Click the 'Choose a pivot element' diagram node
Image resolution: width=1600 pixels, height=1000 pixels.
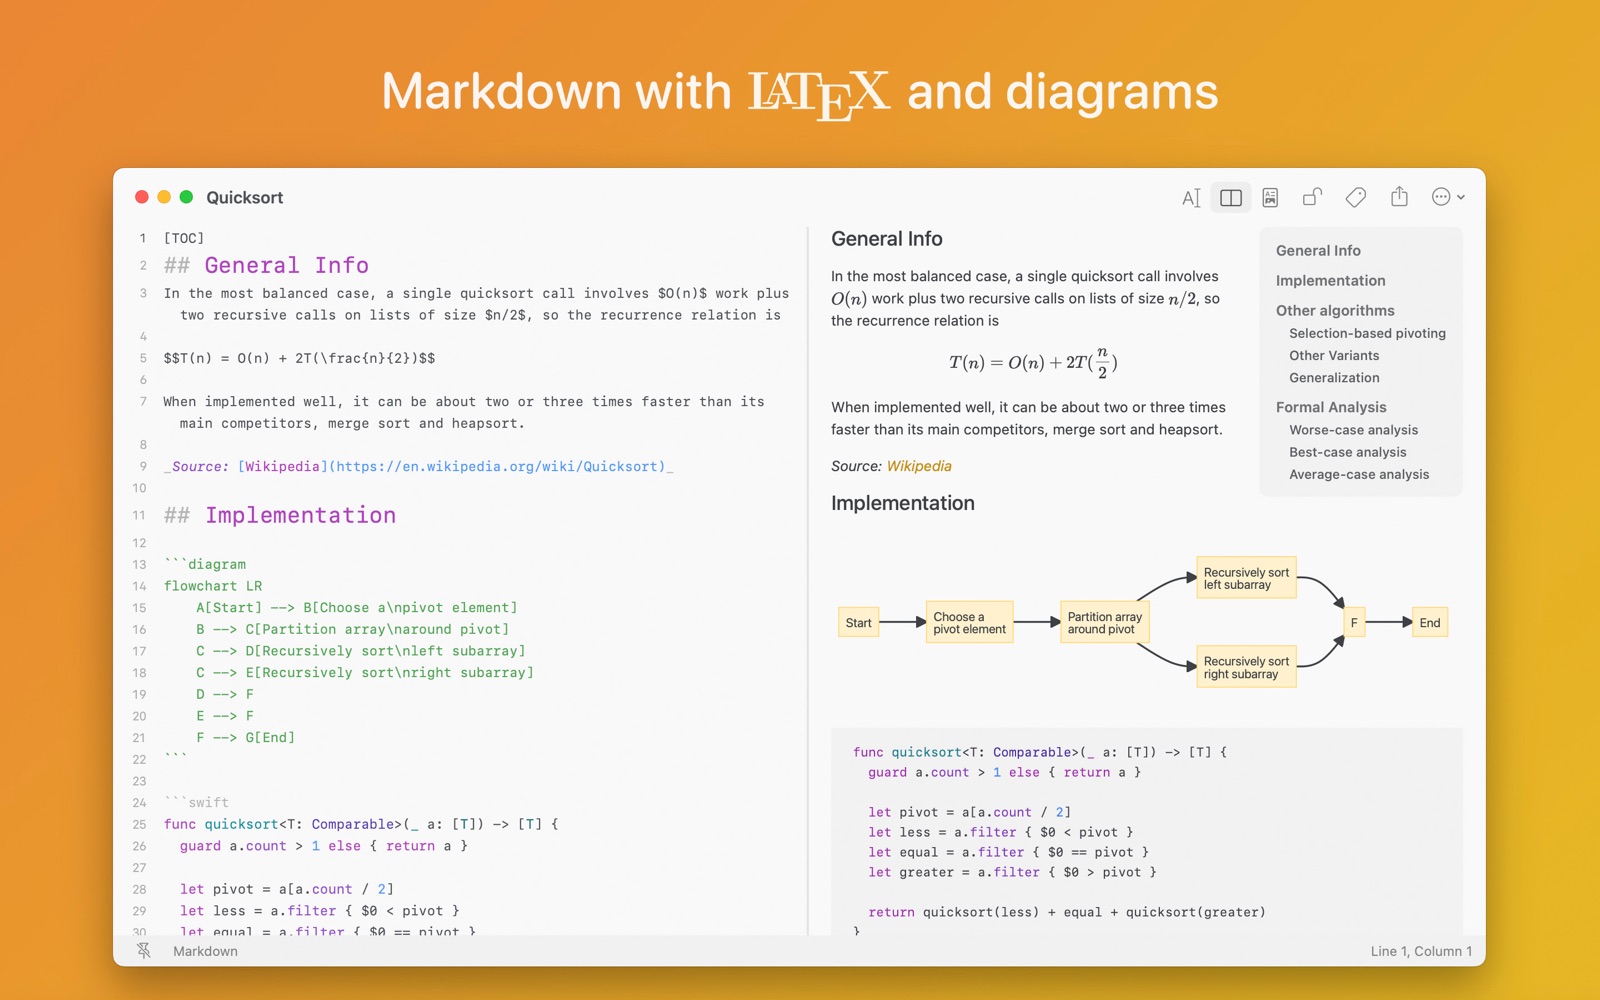969,623
